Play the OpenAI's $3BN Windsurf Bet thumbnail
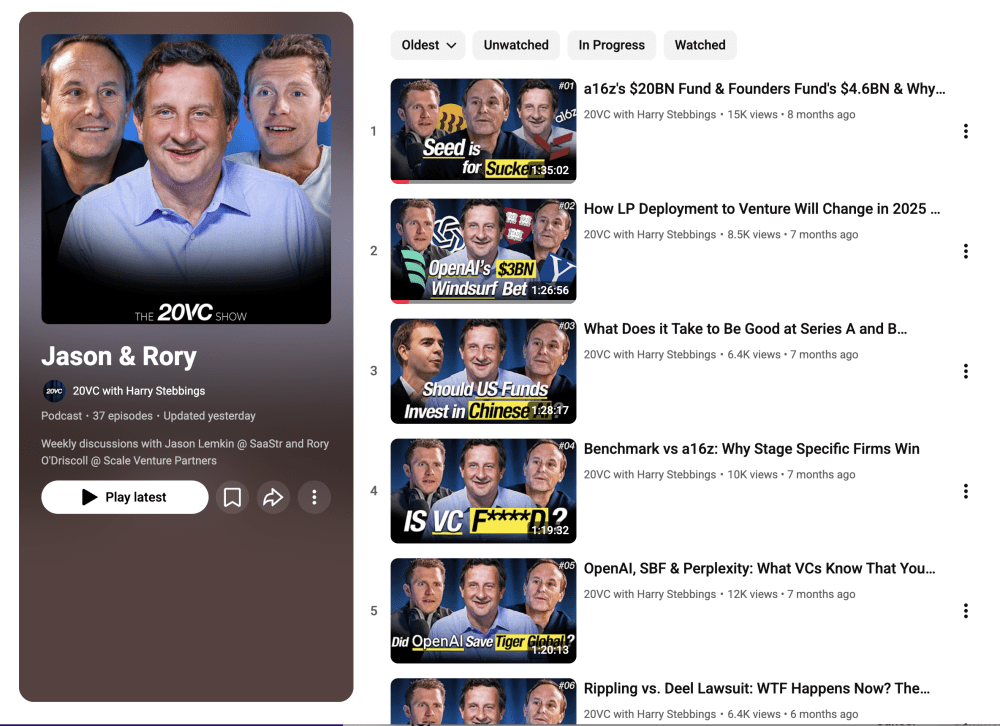Image resolution: width=1000 pixels, height=726 pixels. 483,251
